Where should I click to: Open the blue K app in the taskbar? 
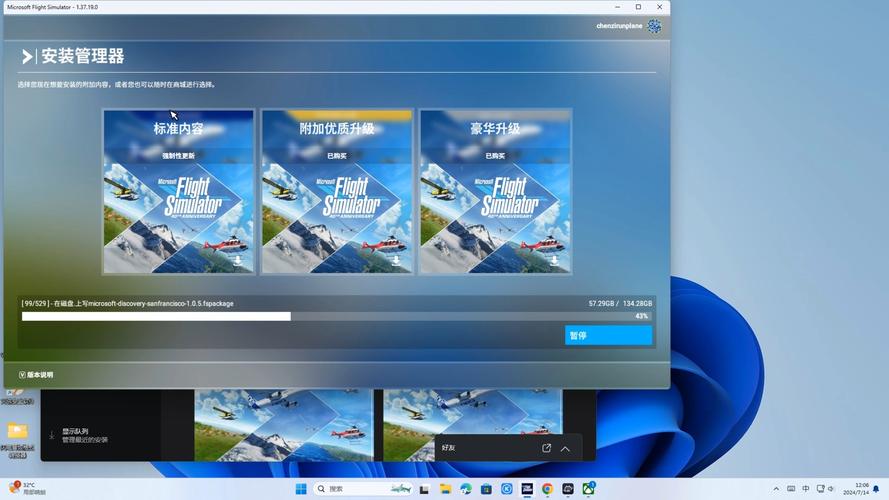(x=506, y=489)
